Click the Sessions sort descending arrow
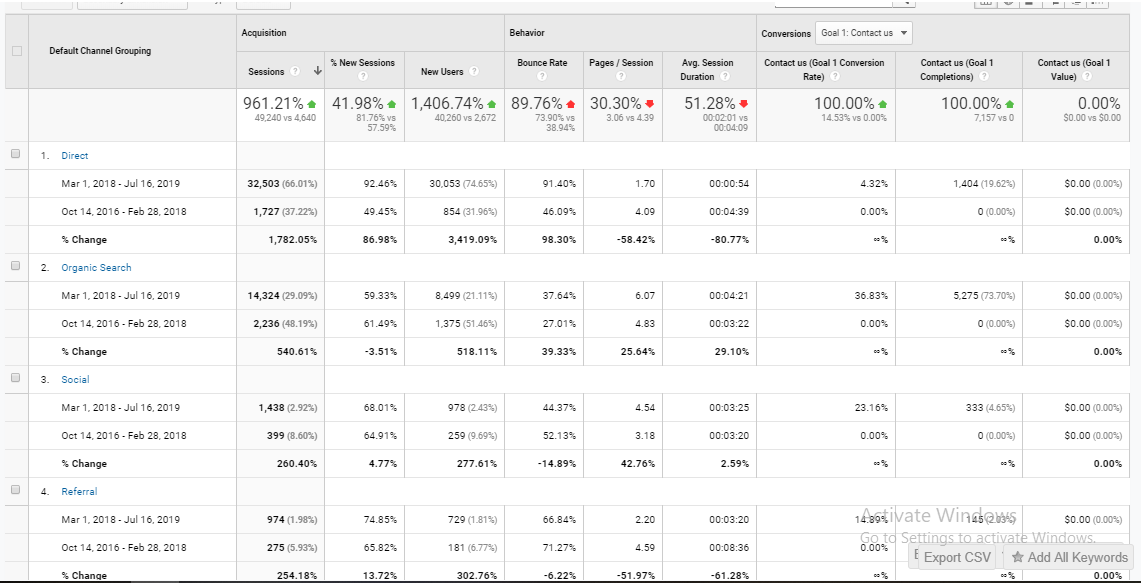1141x583 pixels. (318, 71)
